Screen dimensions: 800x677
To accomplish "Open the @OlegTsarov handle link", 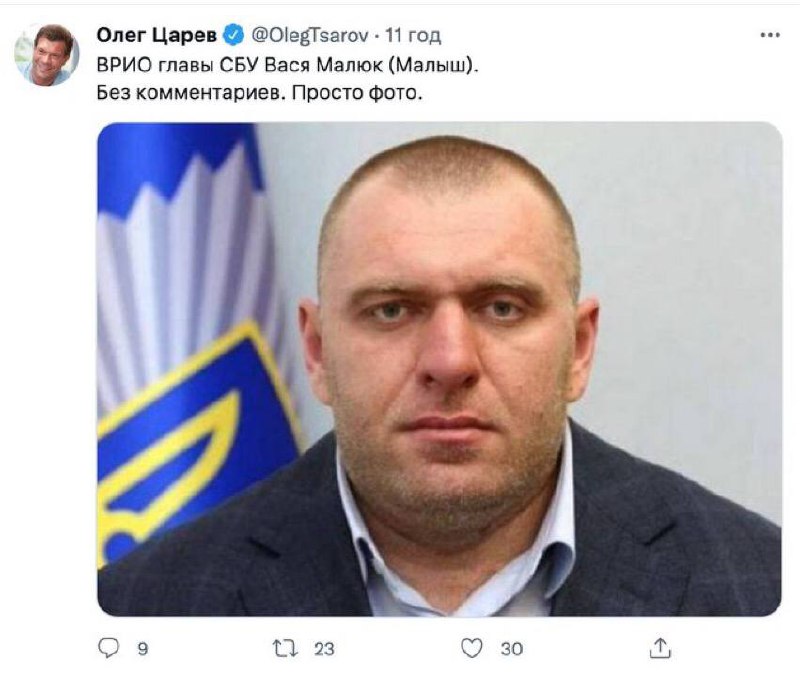I will 310,35.
